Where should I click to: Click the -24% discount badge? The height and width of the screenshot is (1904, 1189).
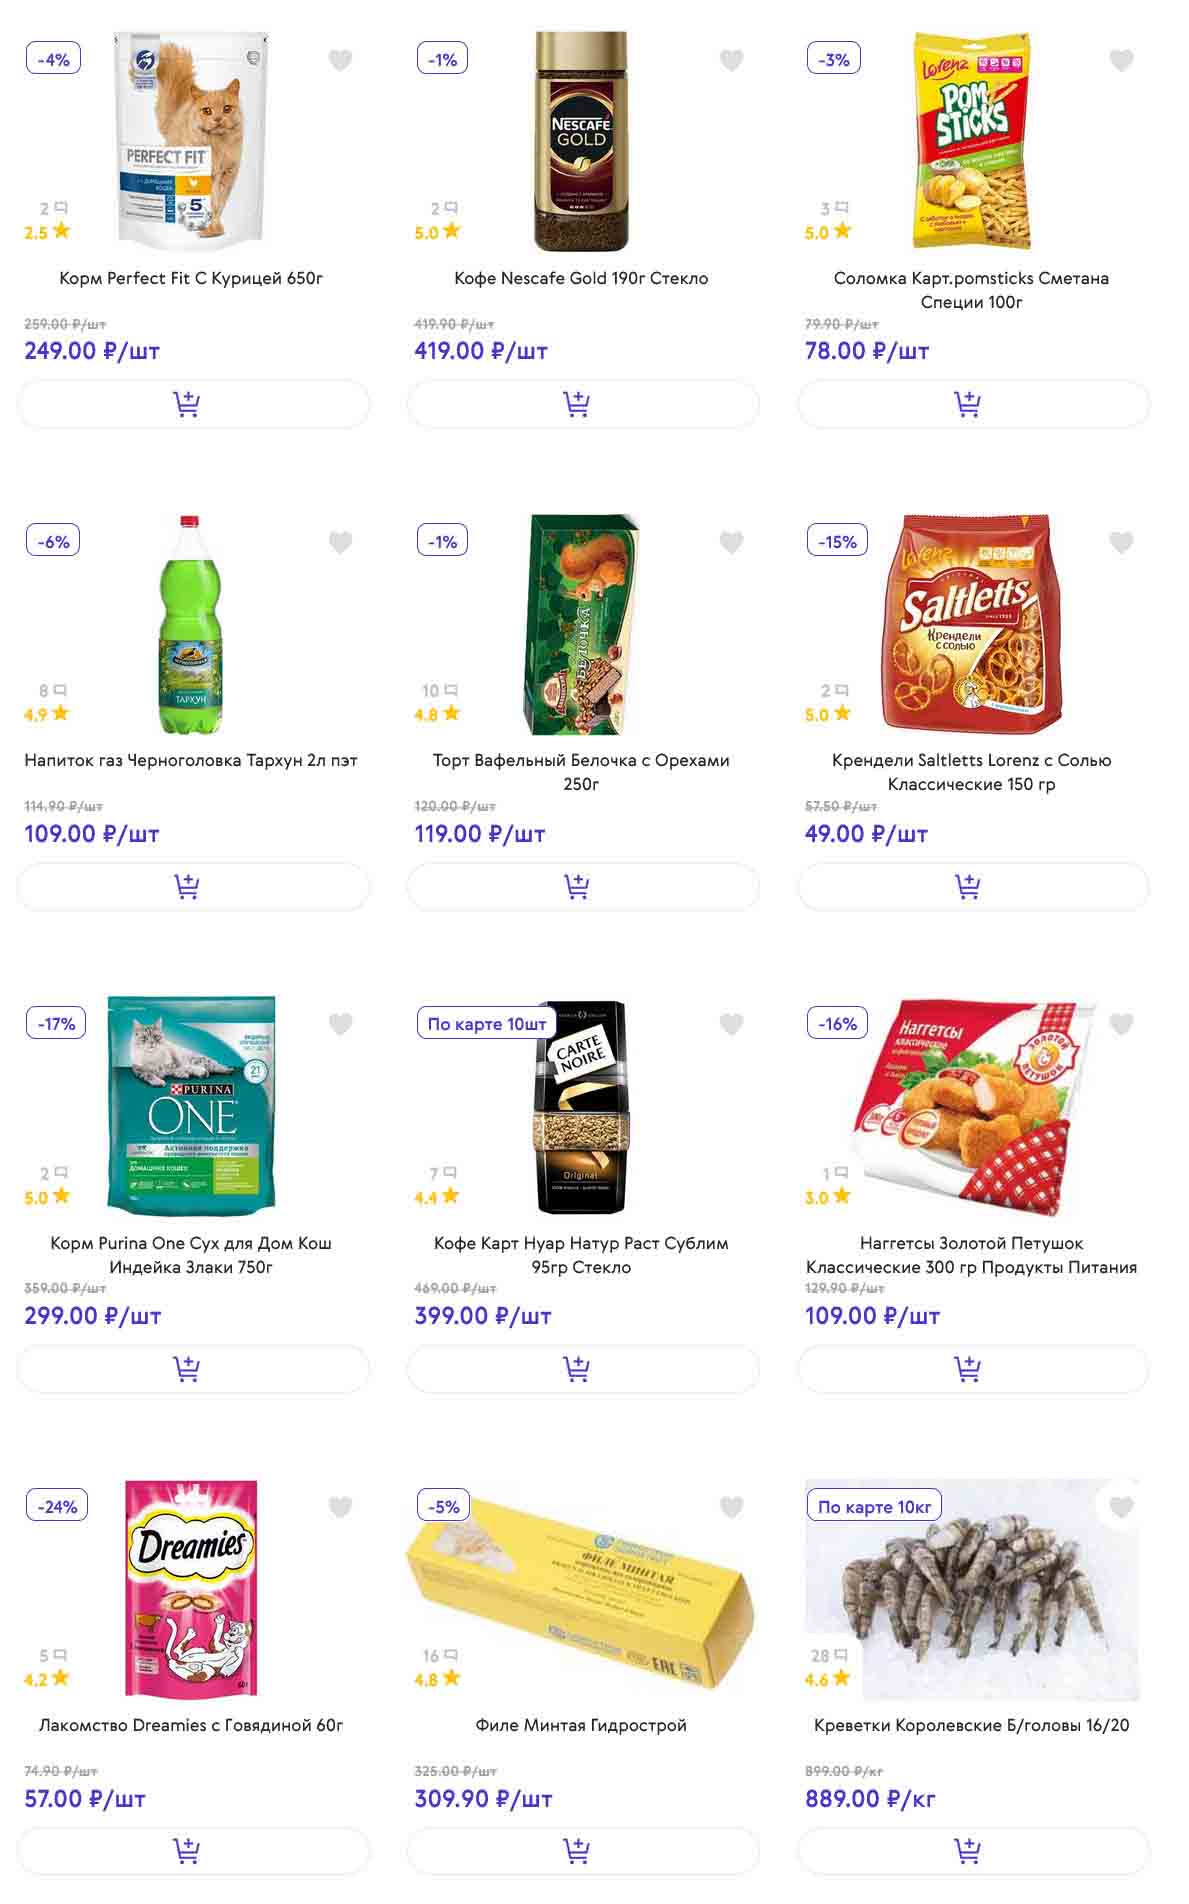point(57,1507)
